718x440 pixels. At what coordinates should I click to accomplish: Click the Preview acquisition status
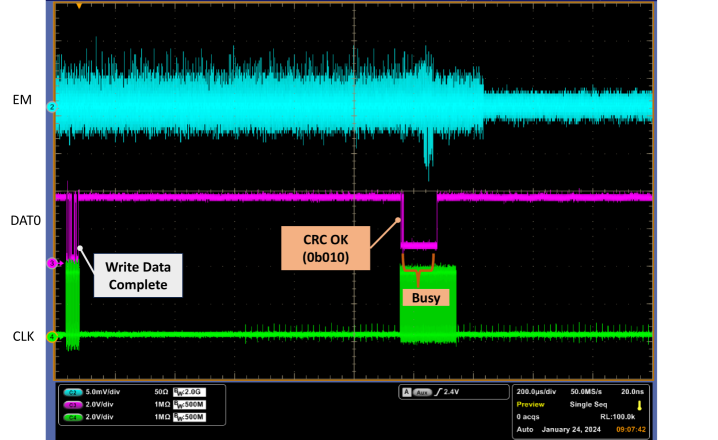tap(530, 404)
